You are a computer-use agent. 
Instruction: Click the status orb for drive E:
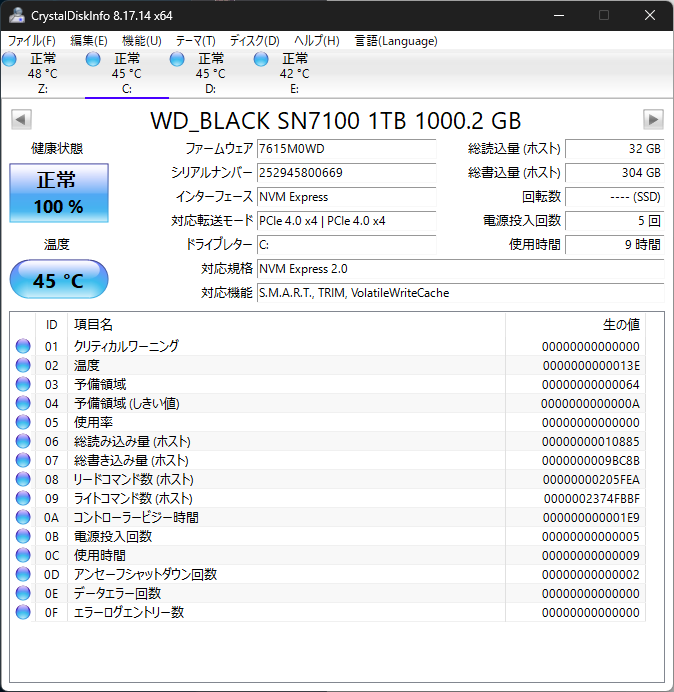(261, 59)
